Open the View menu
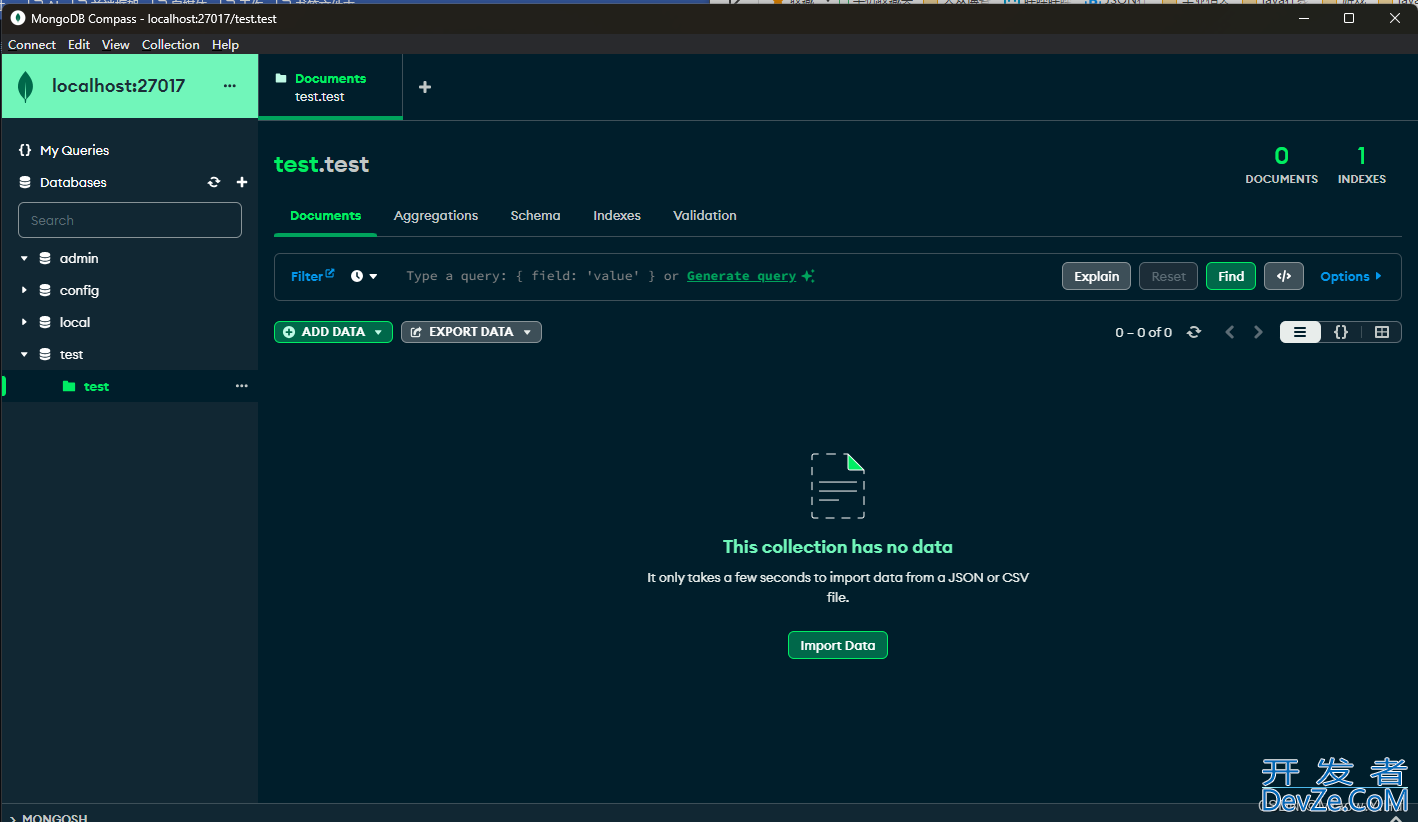1418x822 pixels. click(x=116, y=44)
